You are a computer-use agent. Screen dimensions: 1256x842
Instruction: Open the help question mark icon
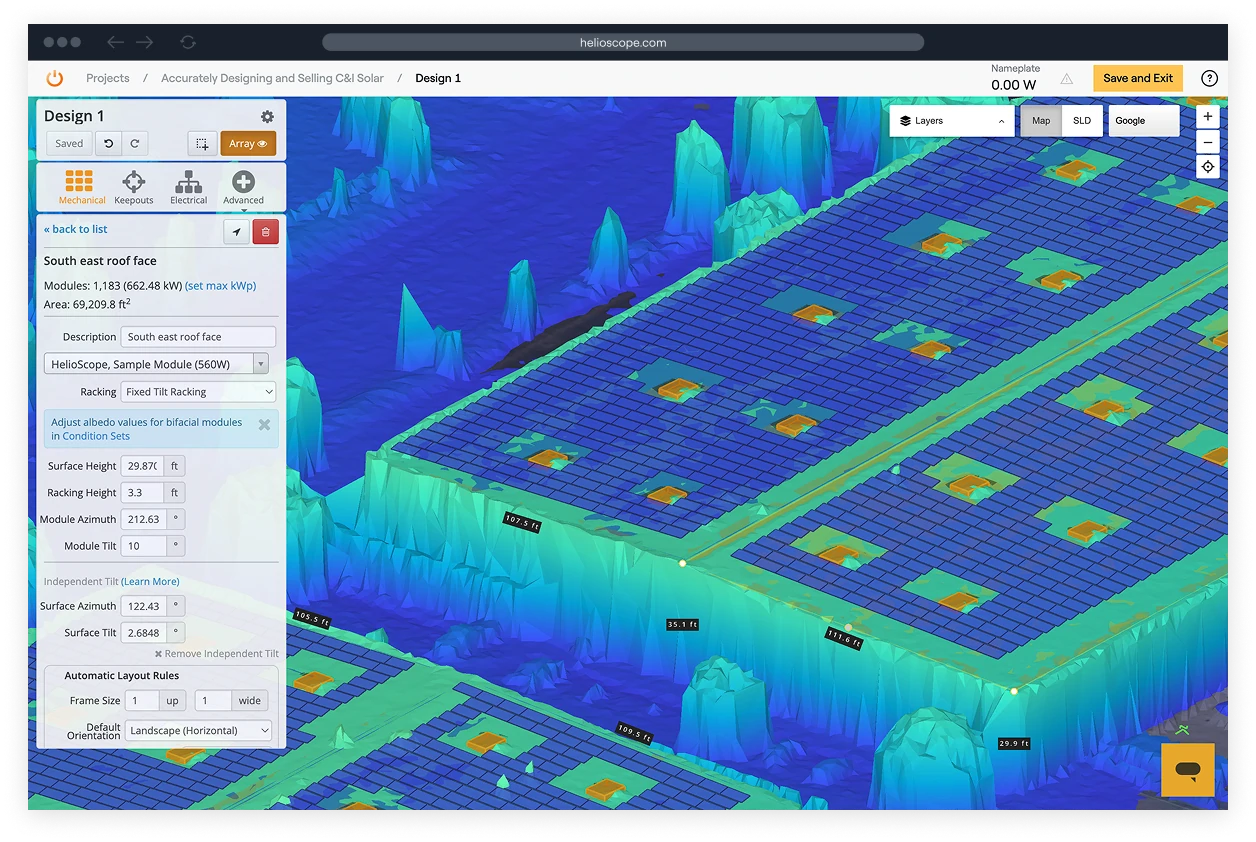coord(1209,78)
